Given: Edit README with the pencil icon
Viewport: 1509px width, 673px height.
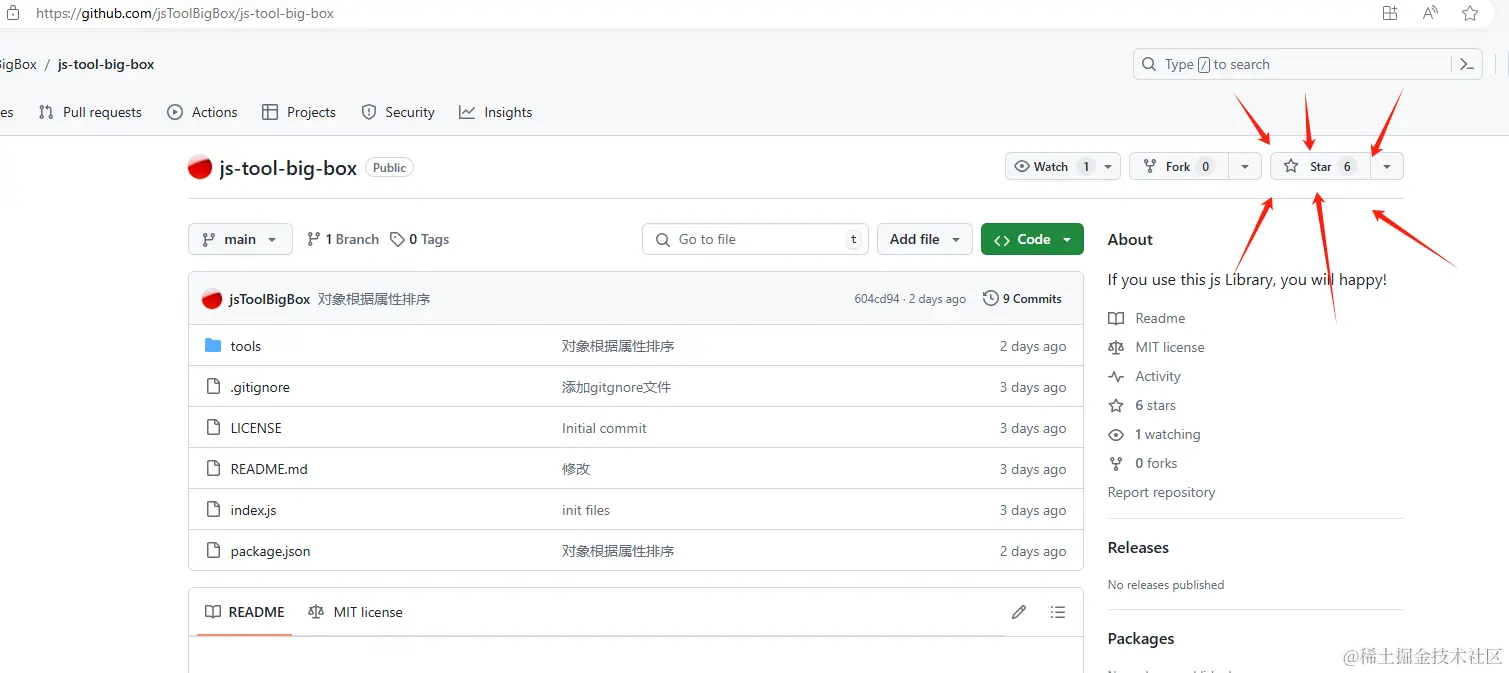Looking at the screenshot, I should pos(1019,612).
